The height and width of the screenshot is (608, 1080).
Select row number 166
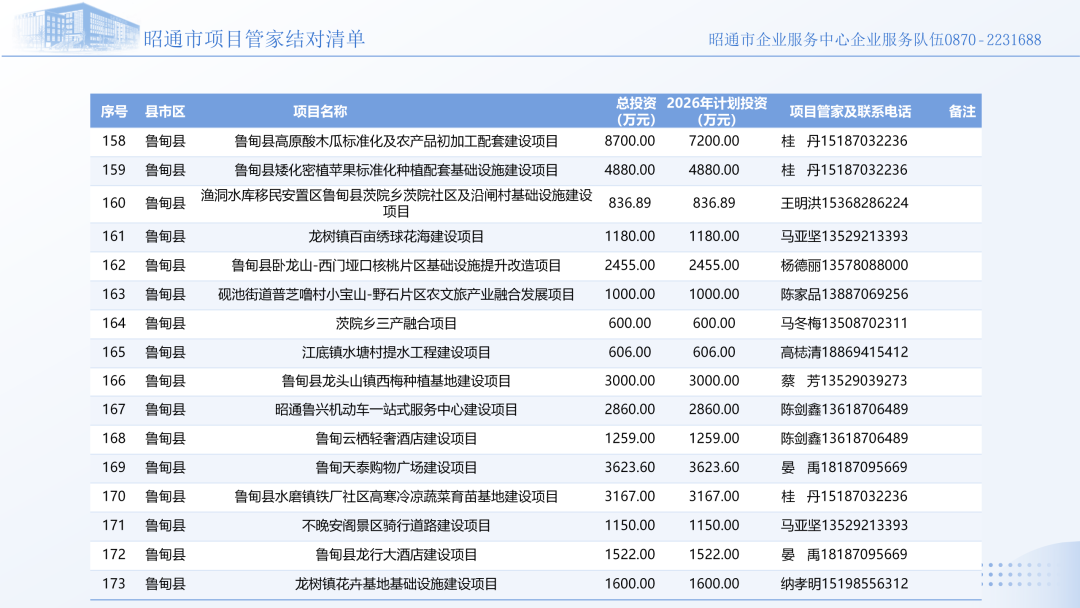click(114, 381)
